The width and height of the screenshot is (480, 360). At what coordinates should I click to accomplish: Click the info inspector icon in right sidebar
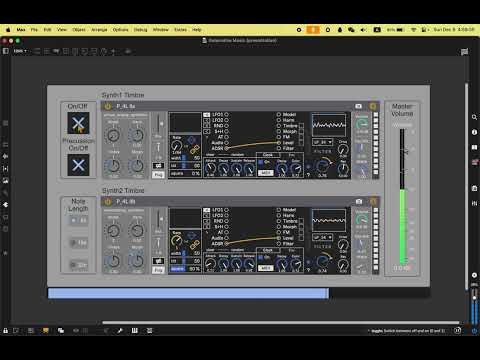pyautogui.click(x=474, y=132)
